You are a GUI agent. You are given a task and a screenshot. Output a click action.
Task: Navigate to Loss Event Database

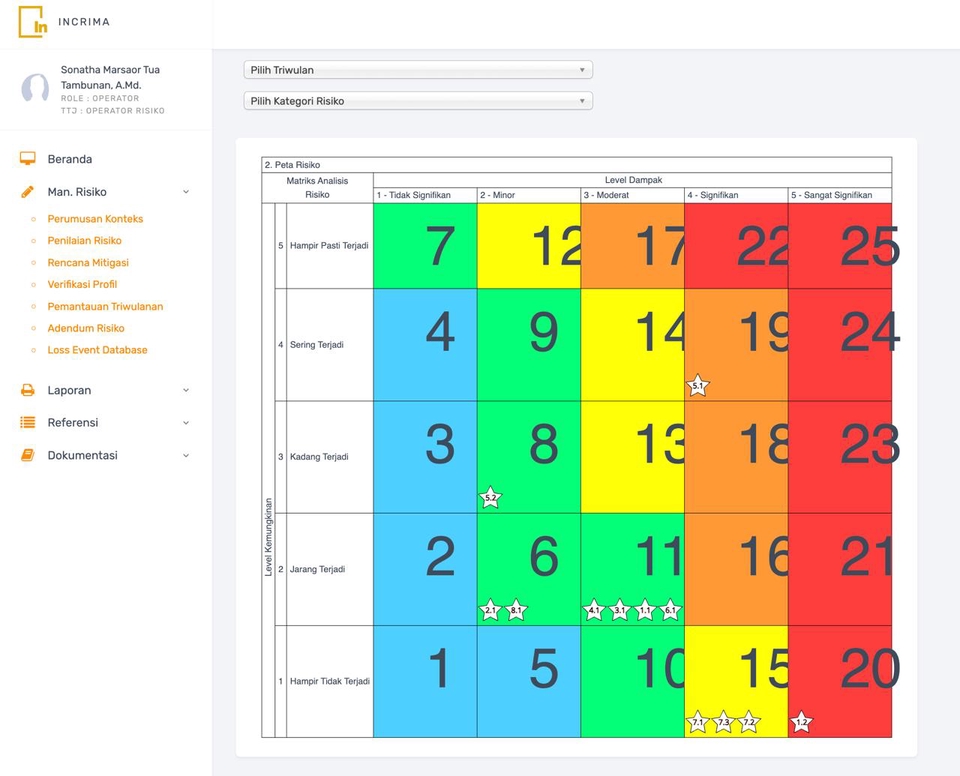pos(97,350)
